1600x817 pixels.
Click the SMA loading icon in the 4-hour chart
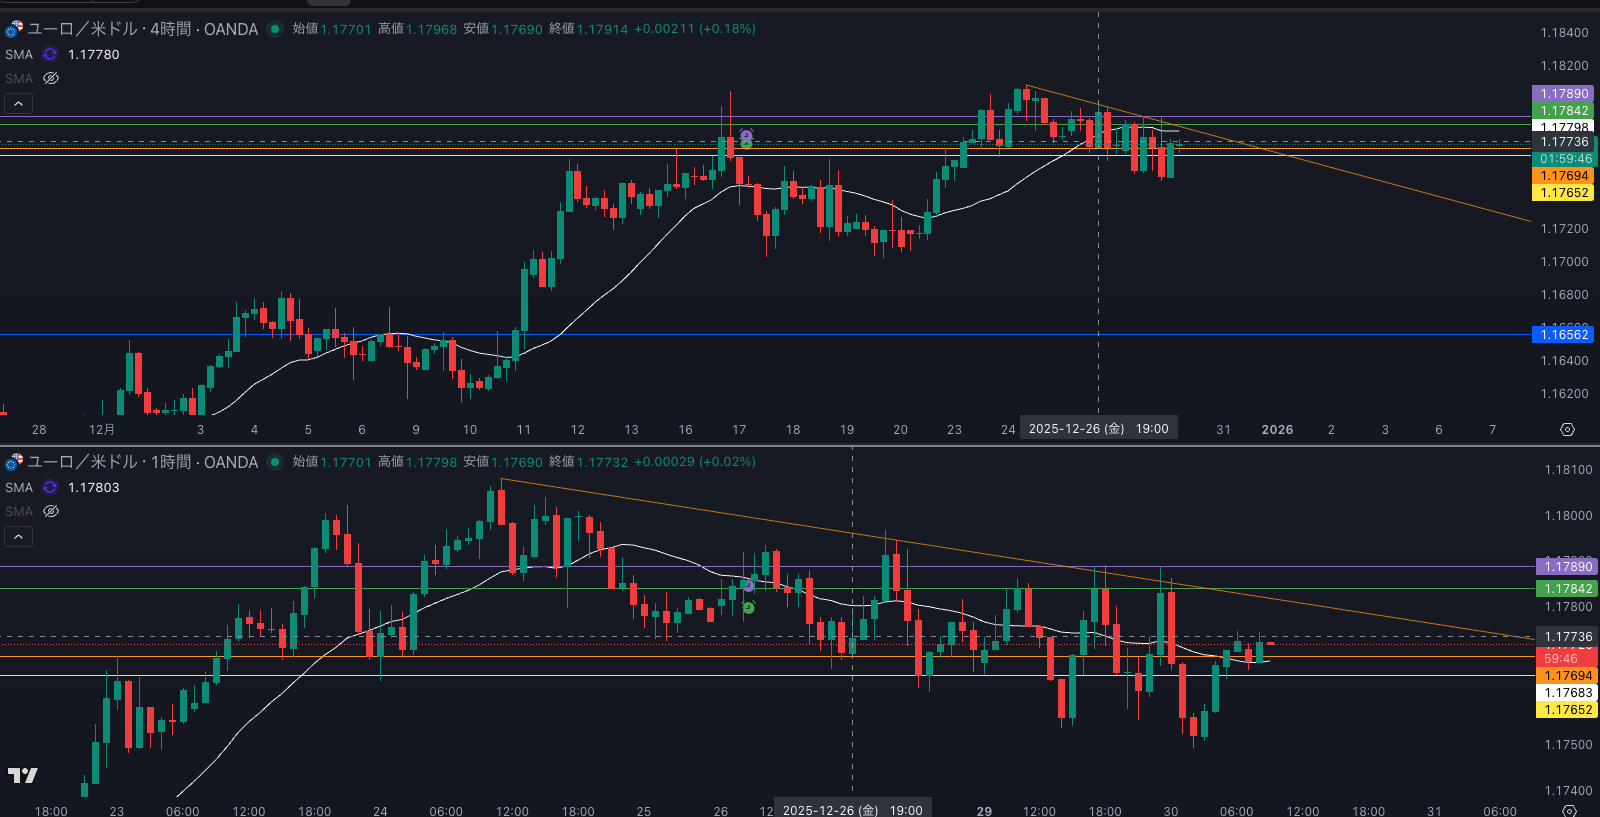click(x=50, y=54)
